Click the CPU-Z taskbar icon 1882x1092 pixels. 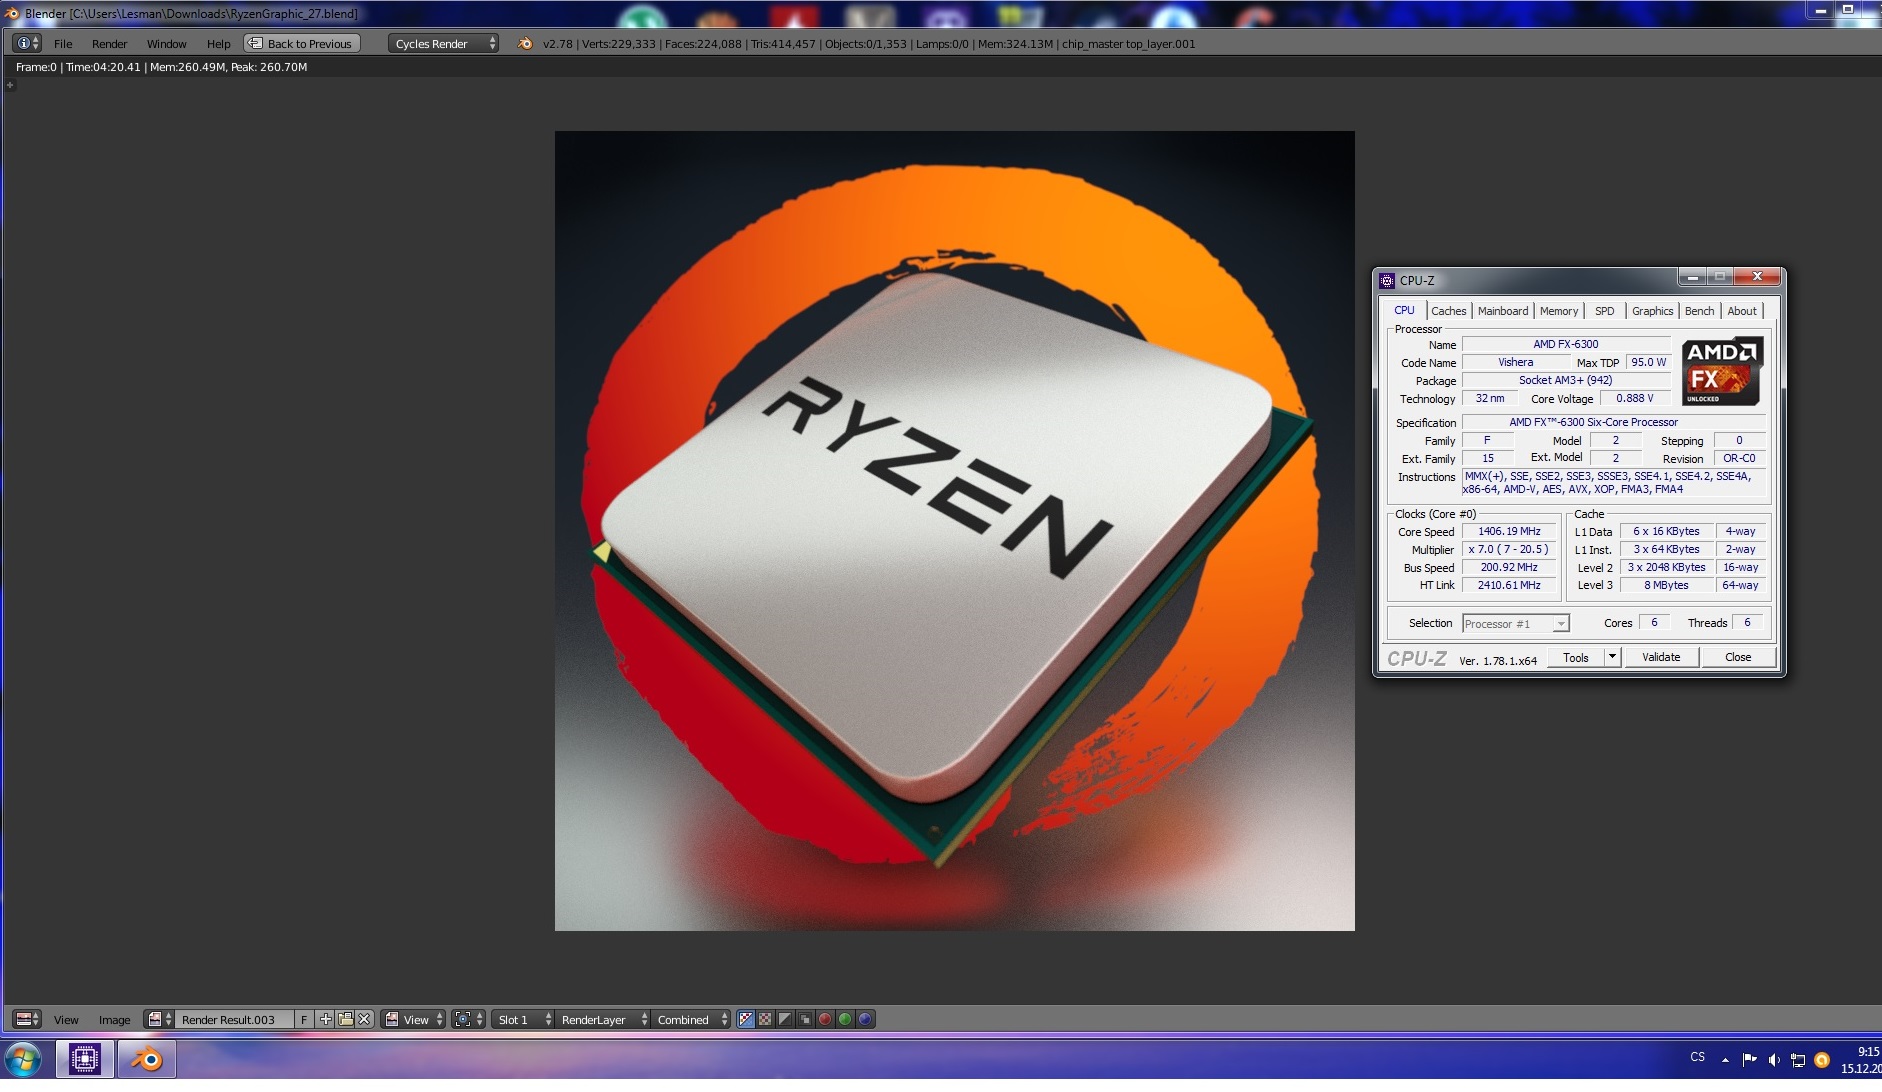pyautogui.click(x=85, y=1059)
